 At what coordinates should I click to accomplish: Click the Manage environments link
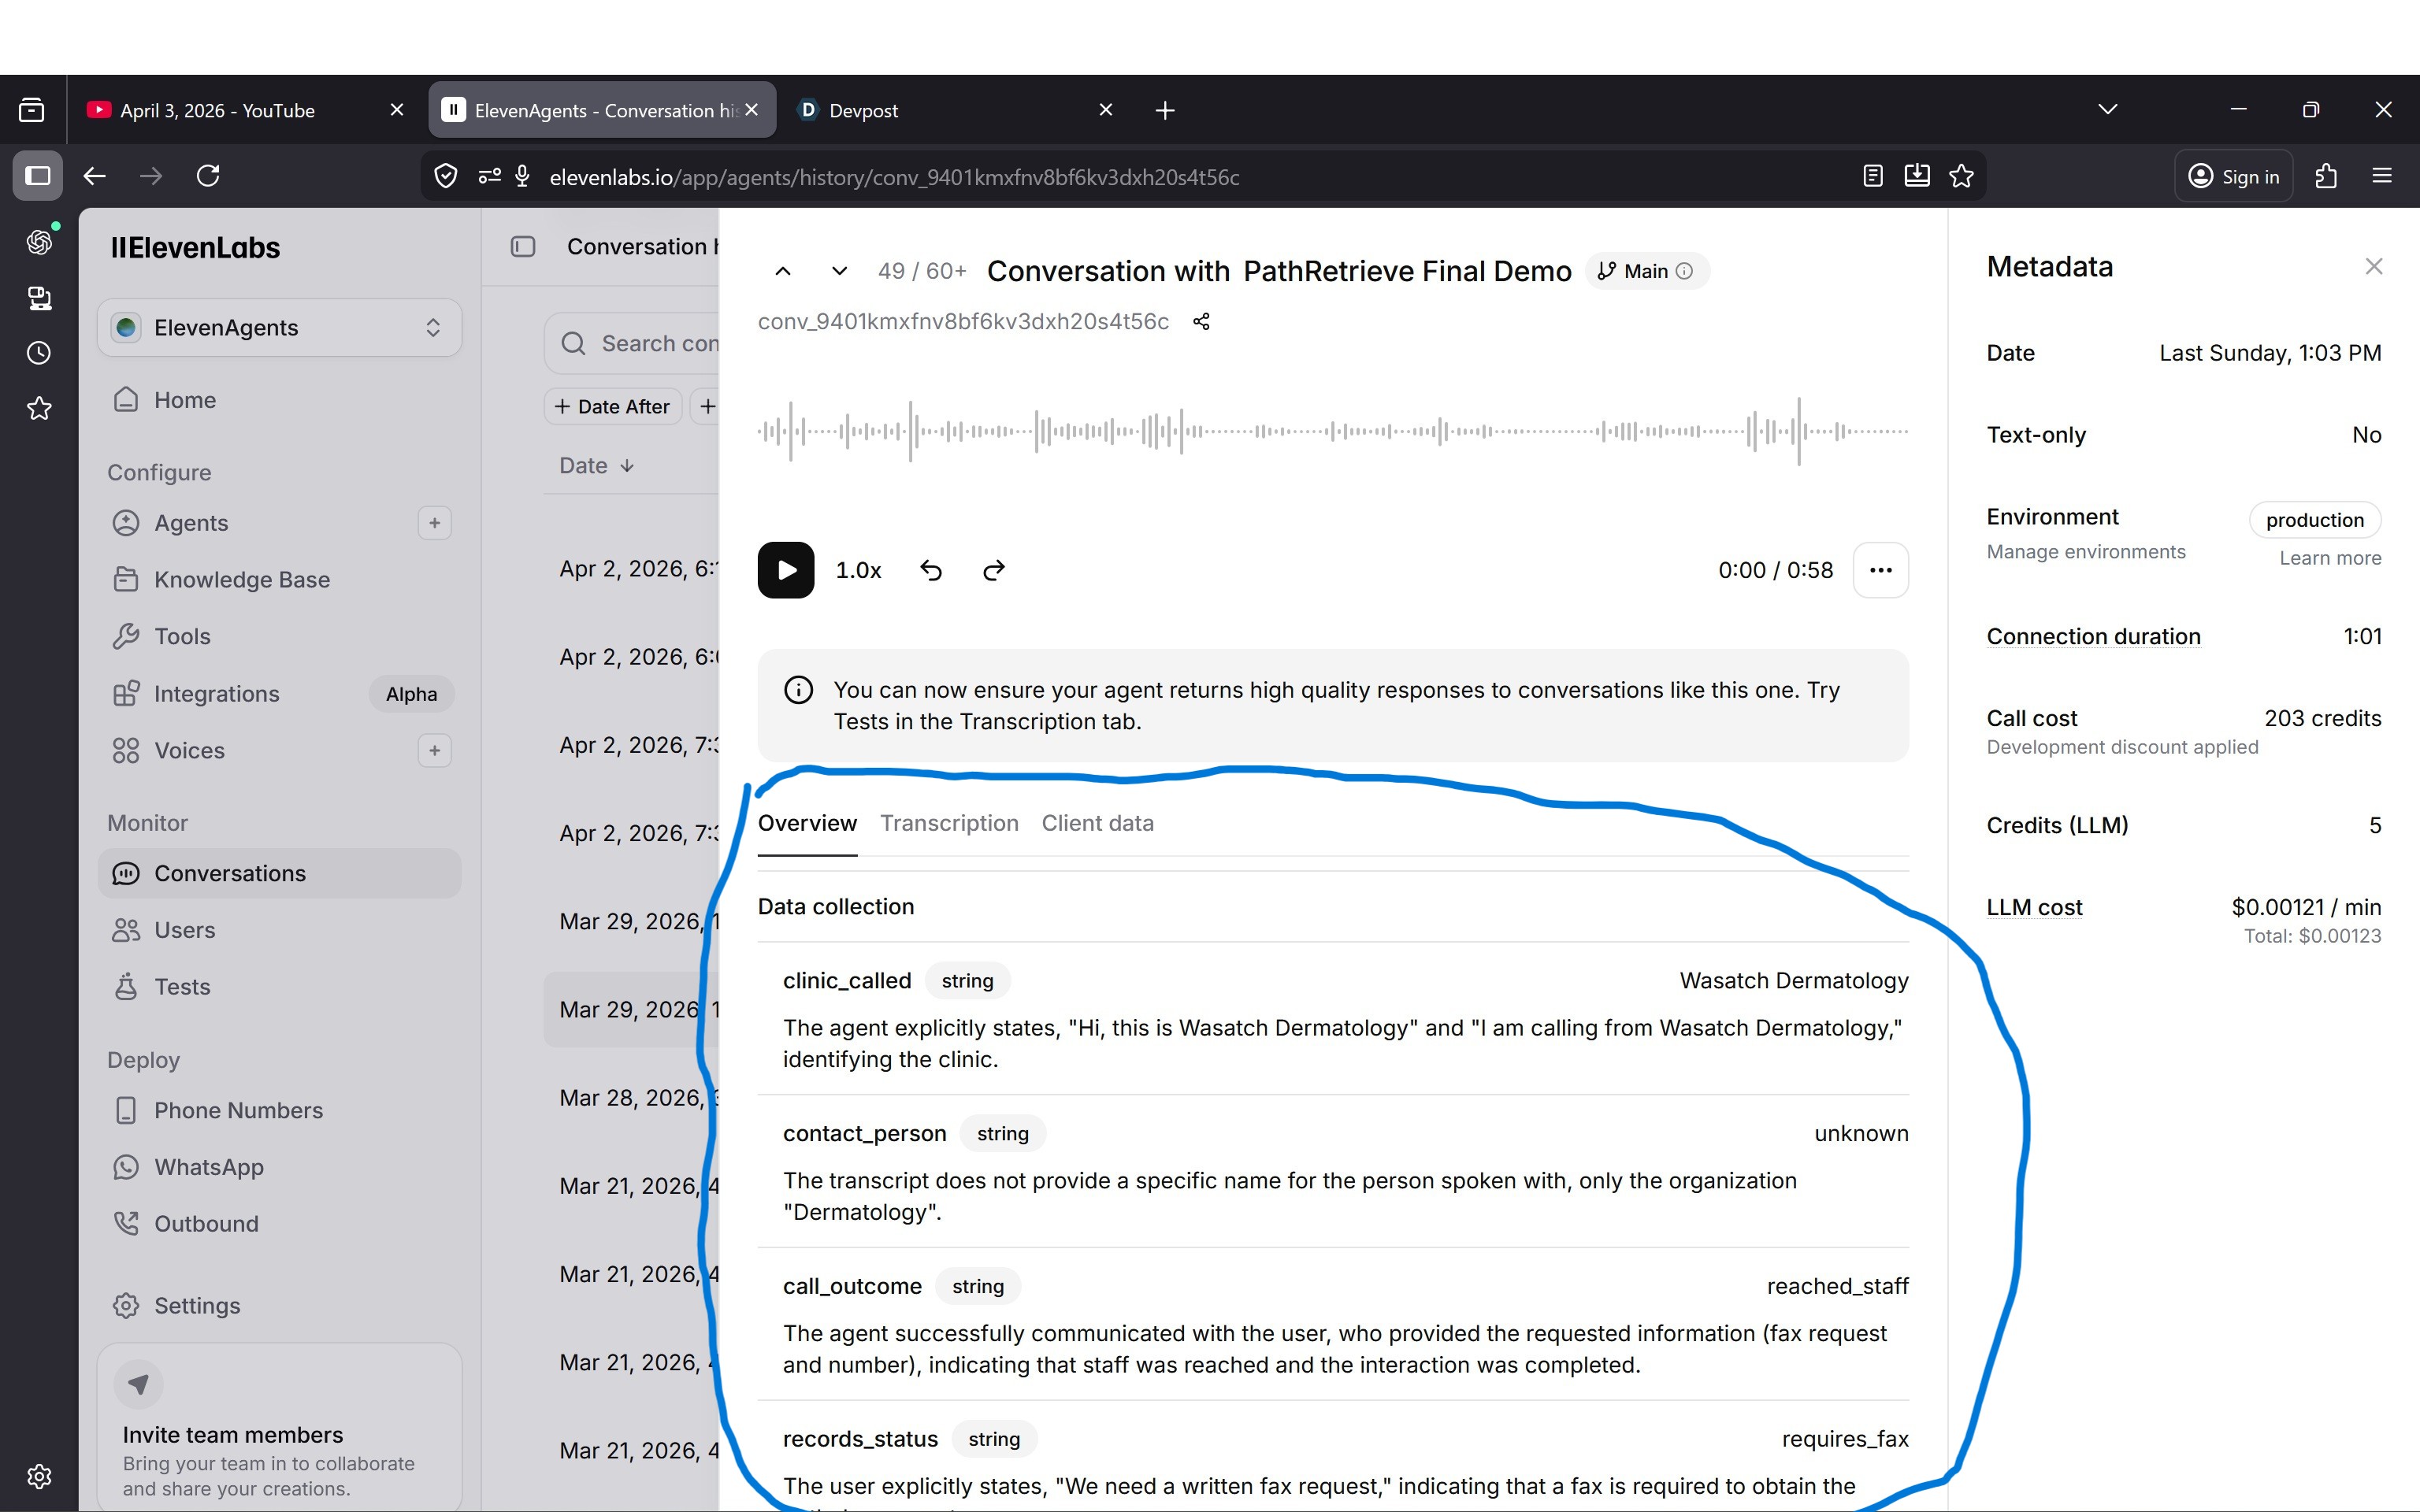pyautogui.click(x=2085, y=552)
